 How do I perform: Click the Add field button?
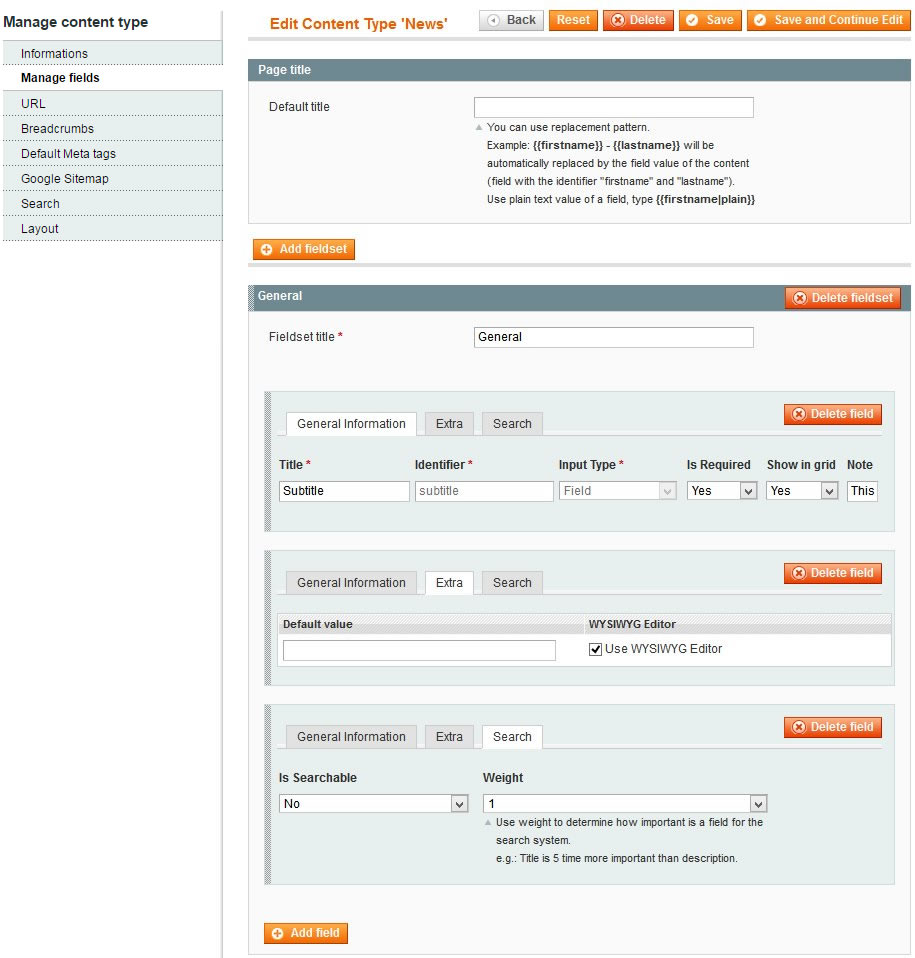click(x=305, y=934)
